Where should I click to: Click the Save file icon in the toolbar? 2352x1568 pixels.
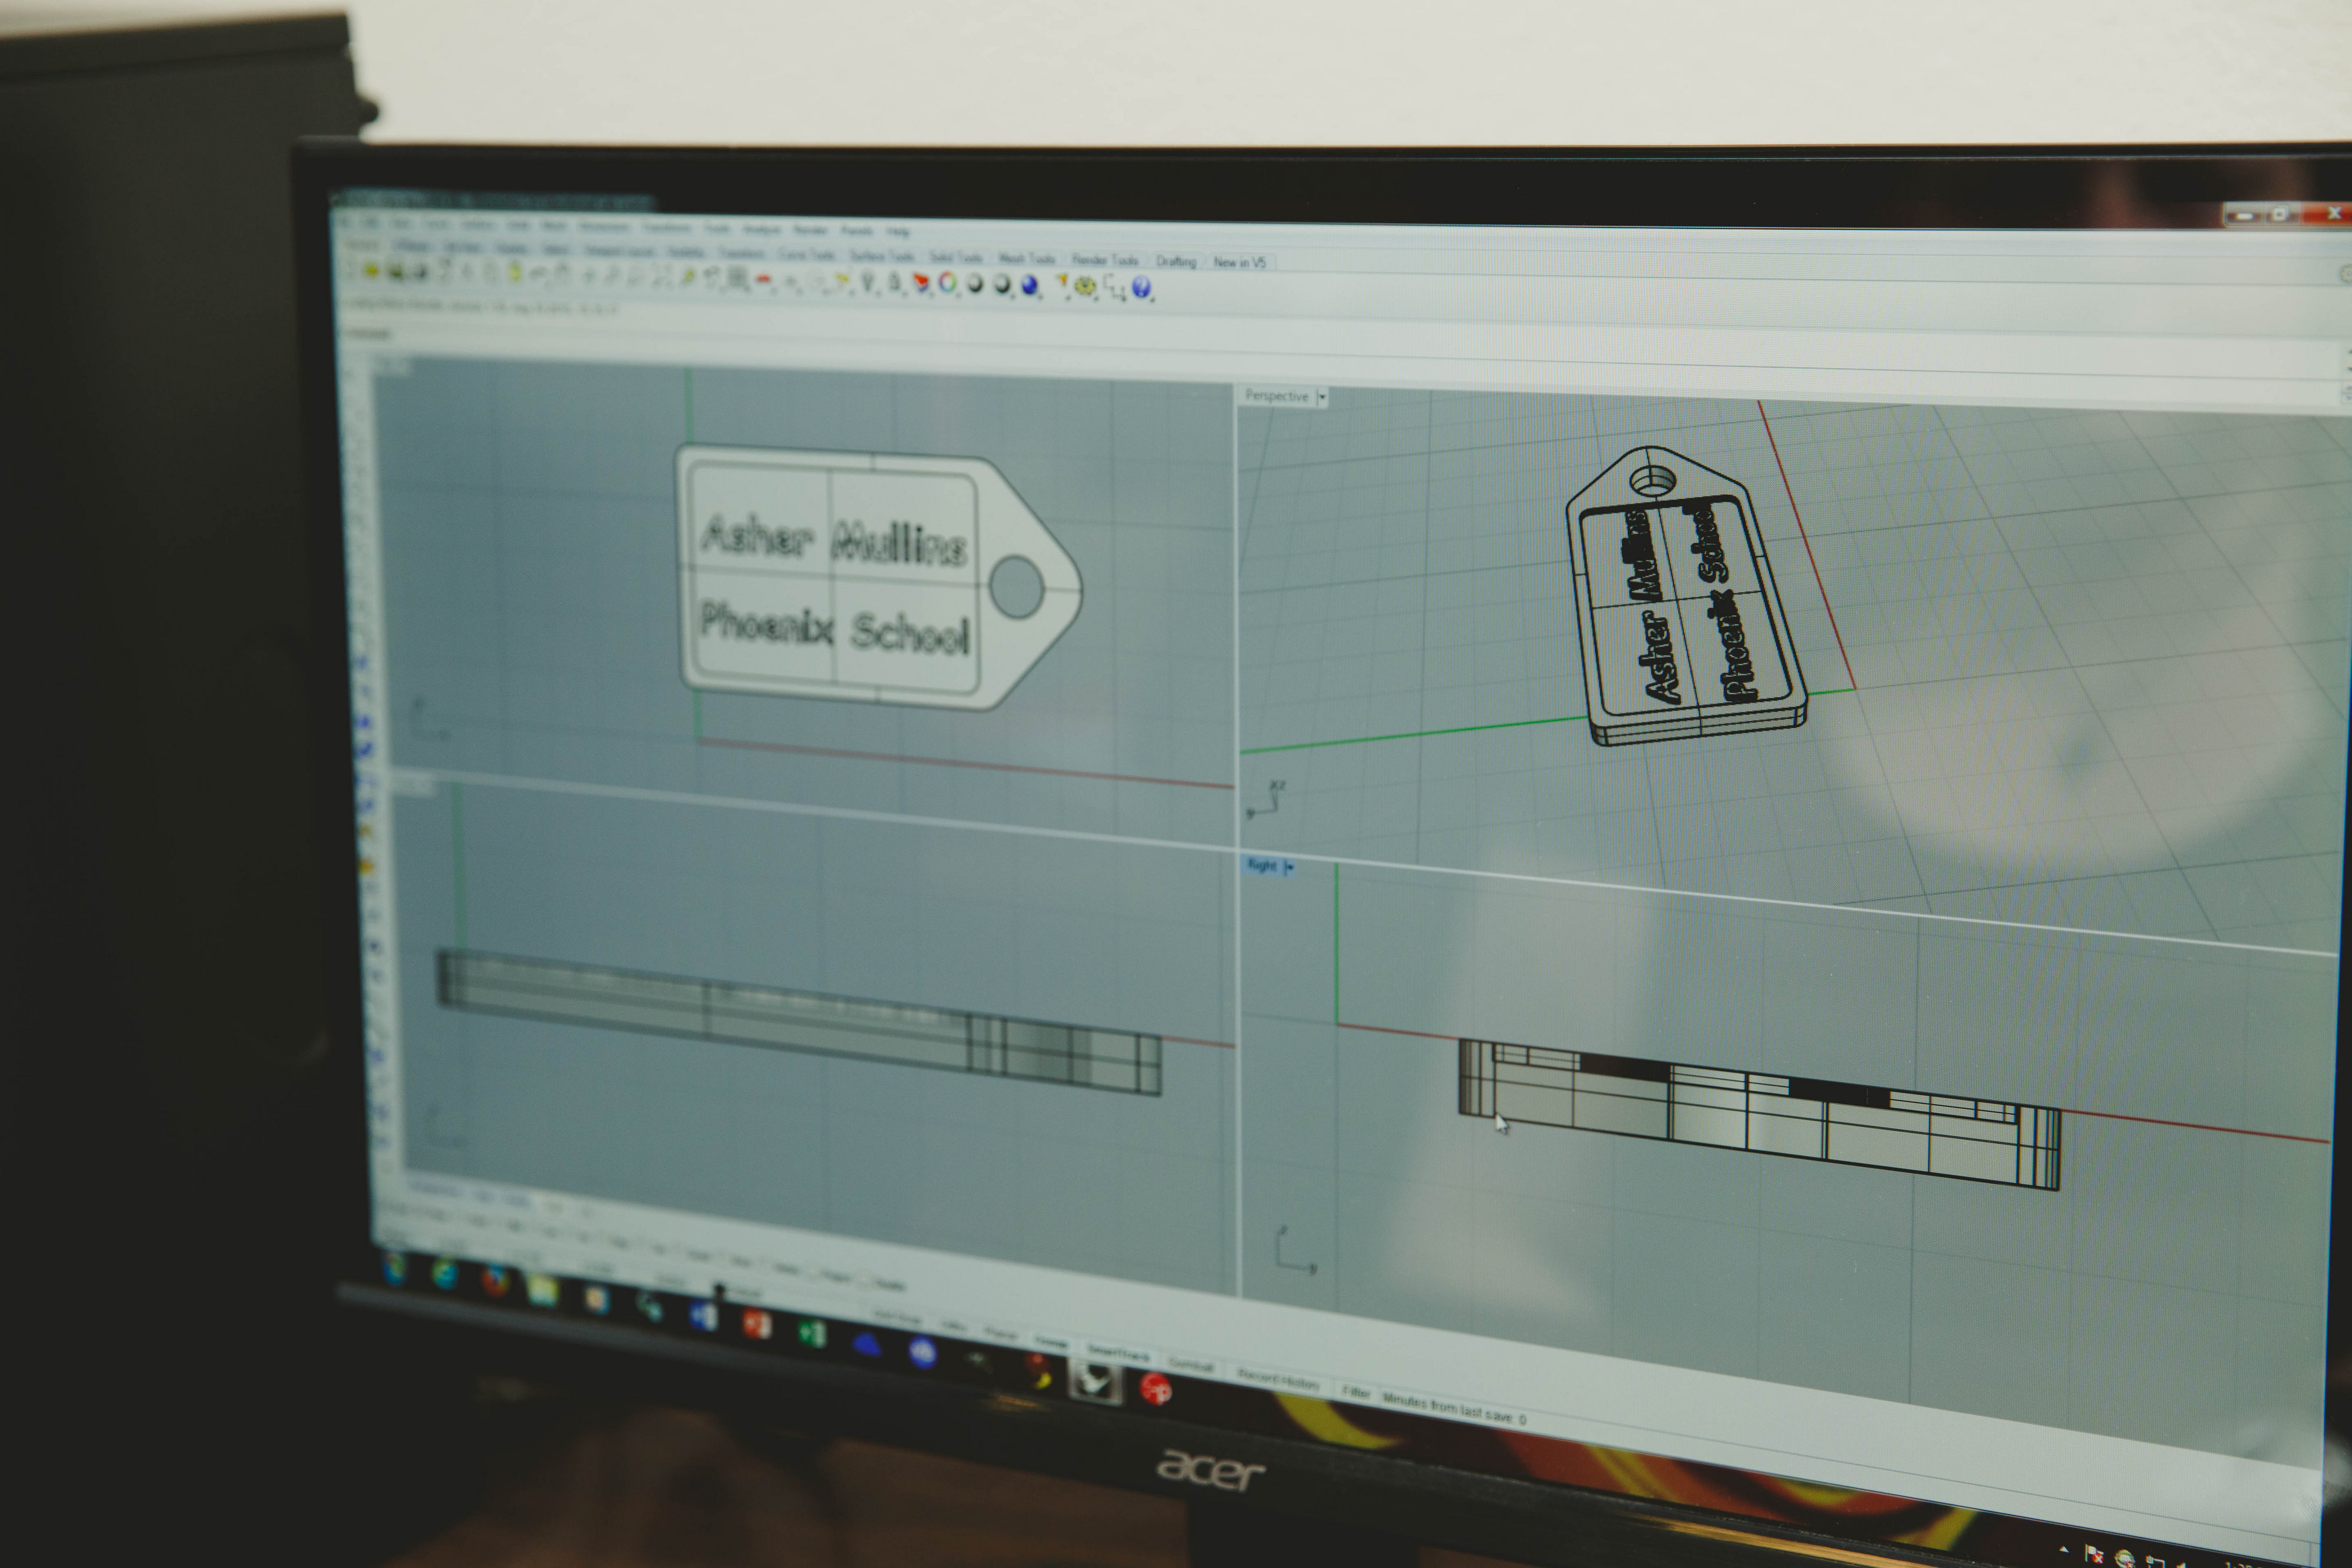(x=397, y=272)
